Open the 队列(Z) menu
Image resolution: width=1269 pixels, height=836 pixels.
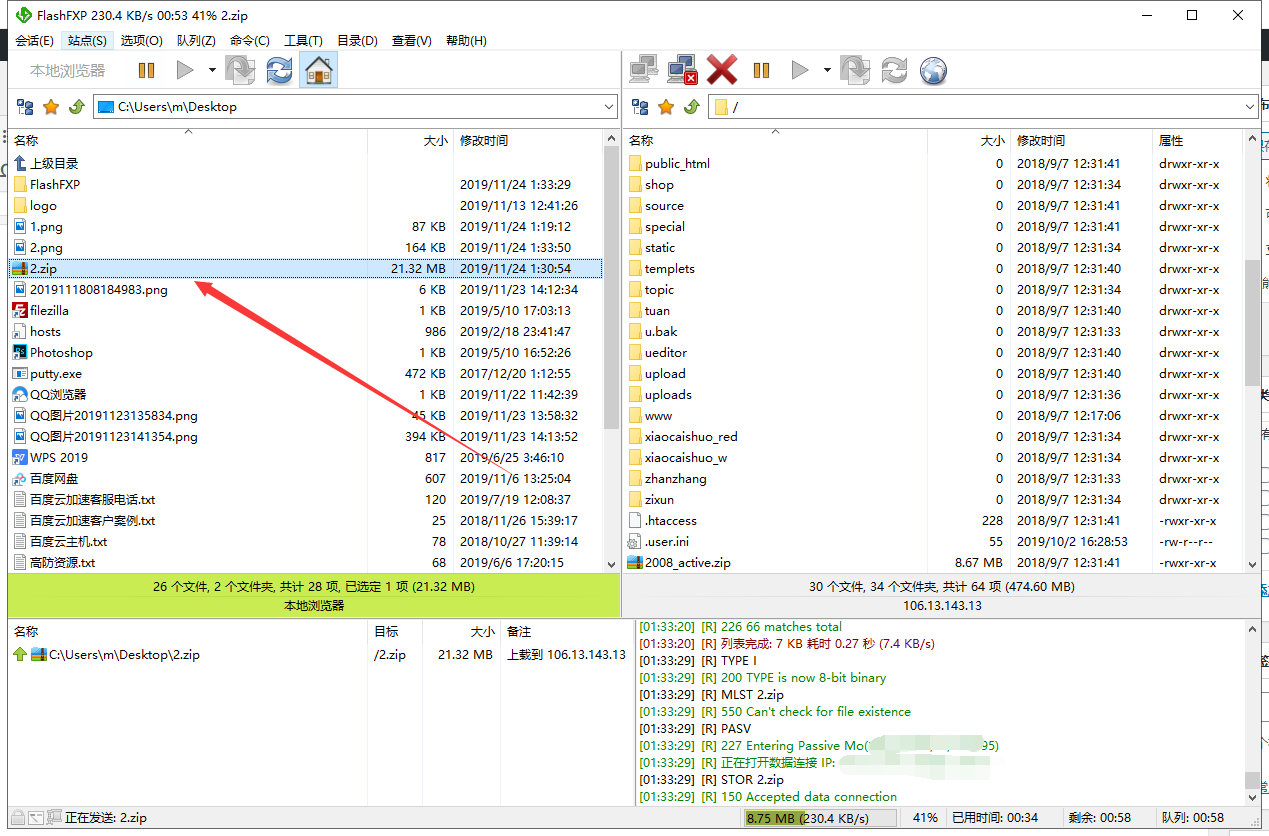point(196,41)
